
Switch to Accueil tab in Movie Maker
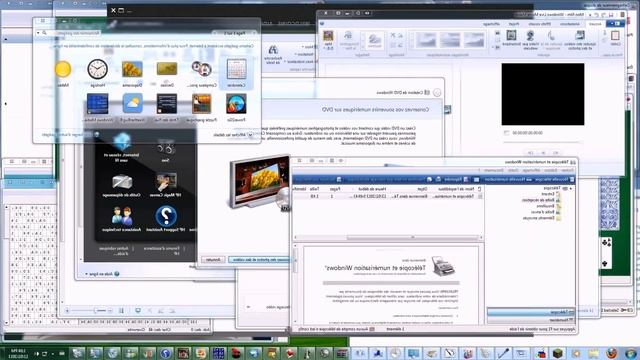click(595, 24)
